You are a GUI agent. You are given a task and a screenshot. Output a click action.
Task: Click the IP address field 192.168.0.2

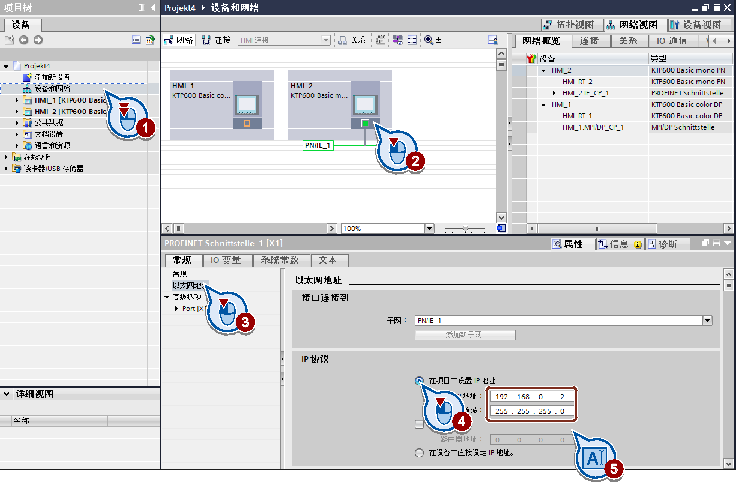click(531, 397)
